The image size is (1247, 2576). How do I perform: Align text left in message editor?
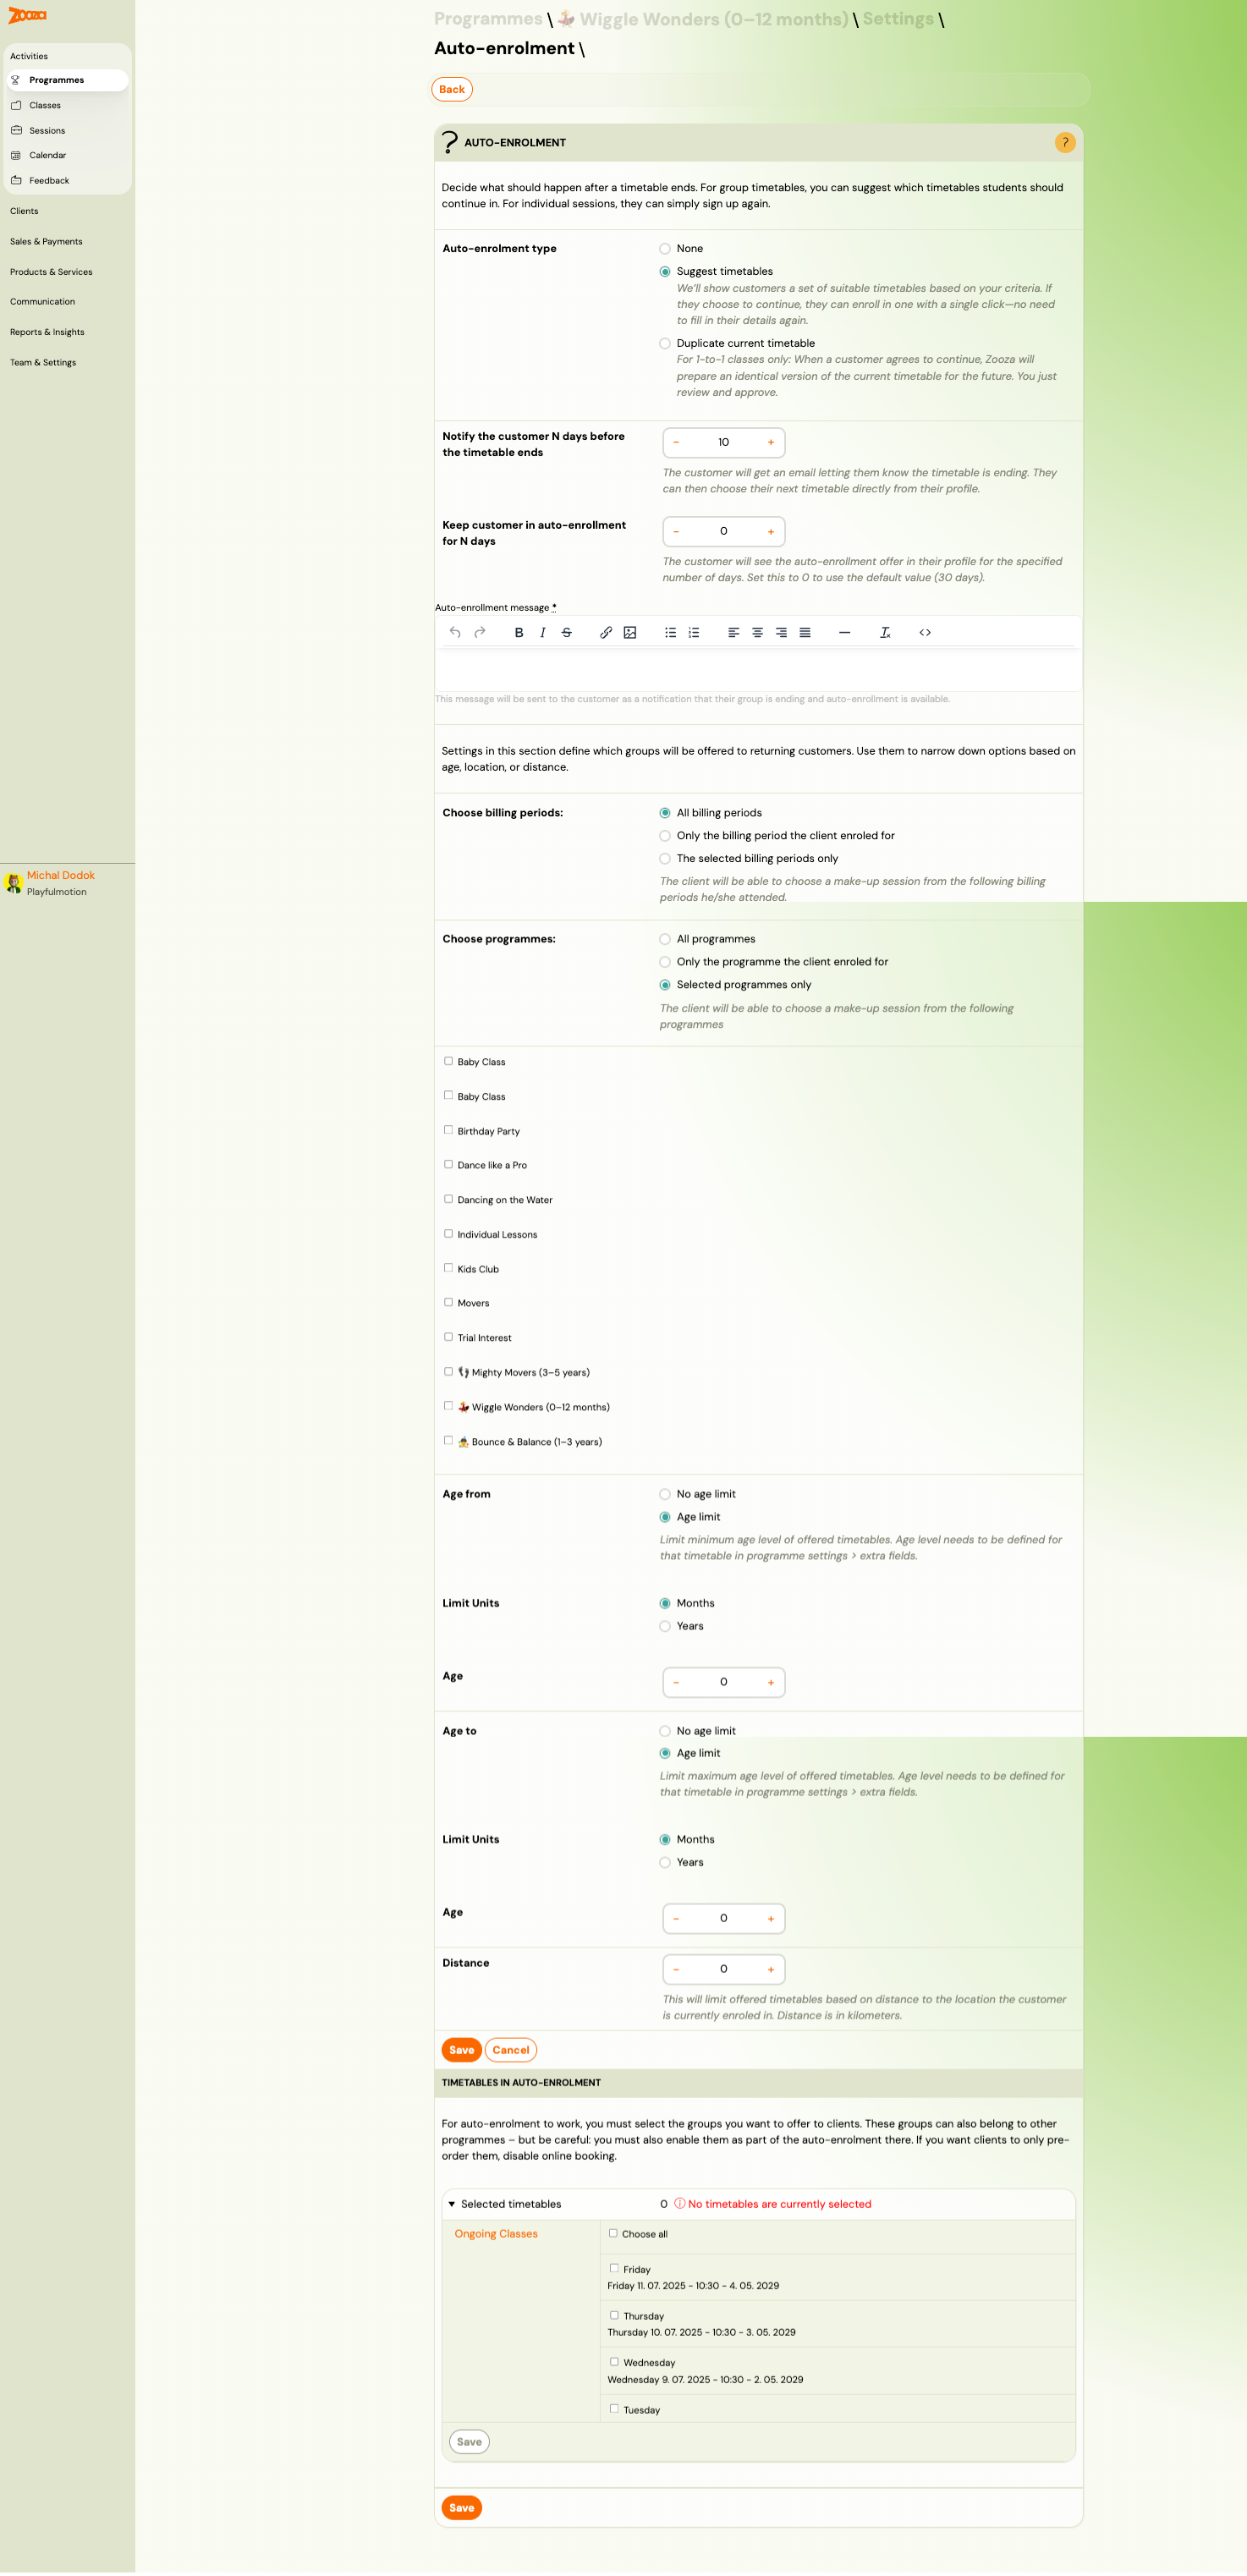point(733,632)
